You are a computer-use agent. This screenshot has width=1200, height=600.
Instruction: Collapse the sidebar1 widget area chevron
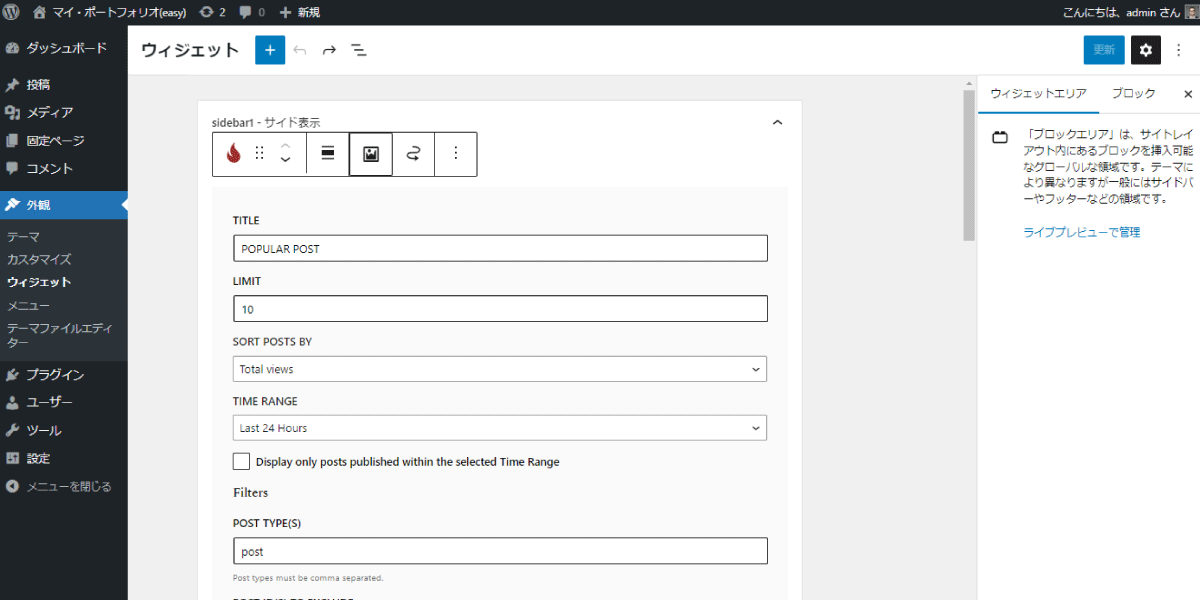778,123
